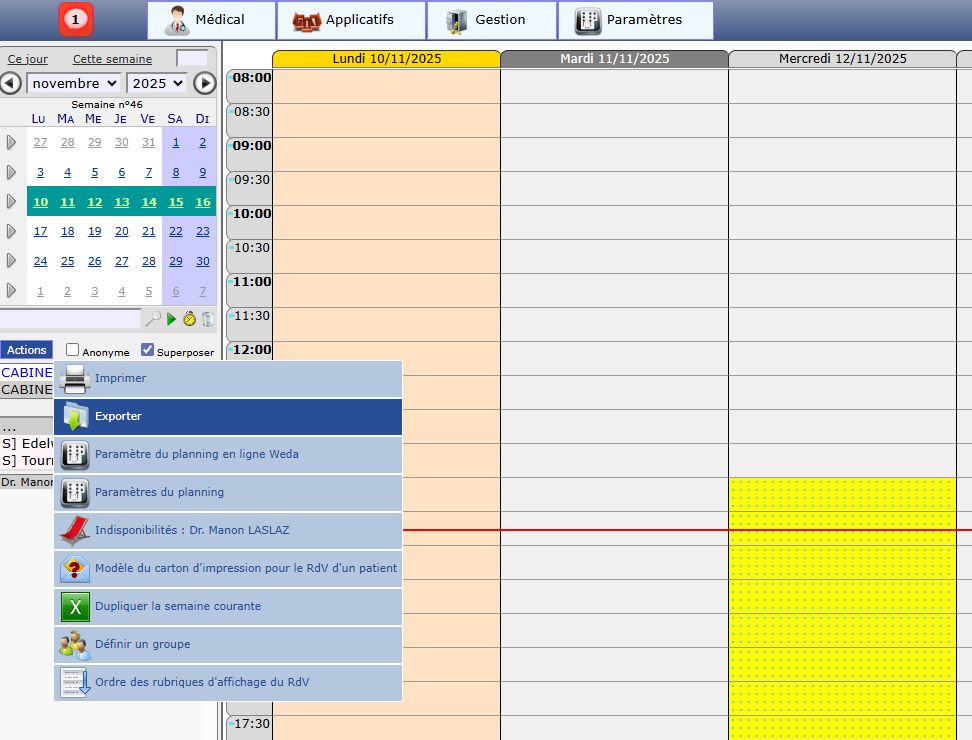
Task: Click the red notification badge showing 1
Action: pyautogui.click(x=76, y=19)
